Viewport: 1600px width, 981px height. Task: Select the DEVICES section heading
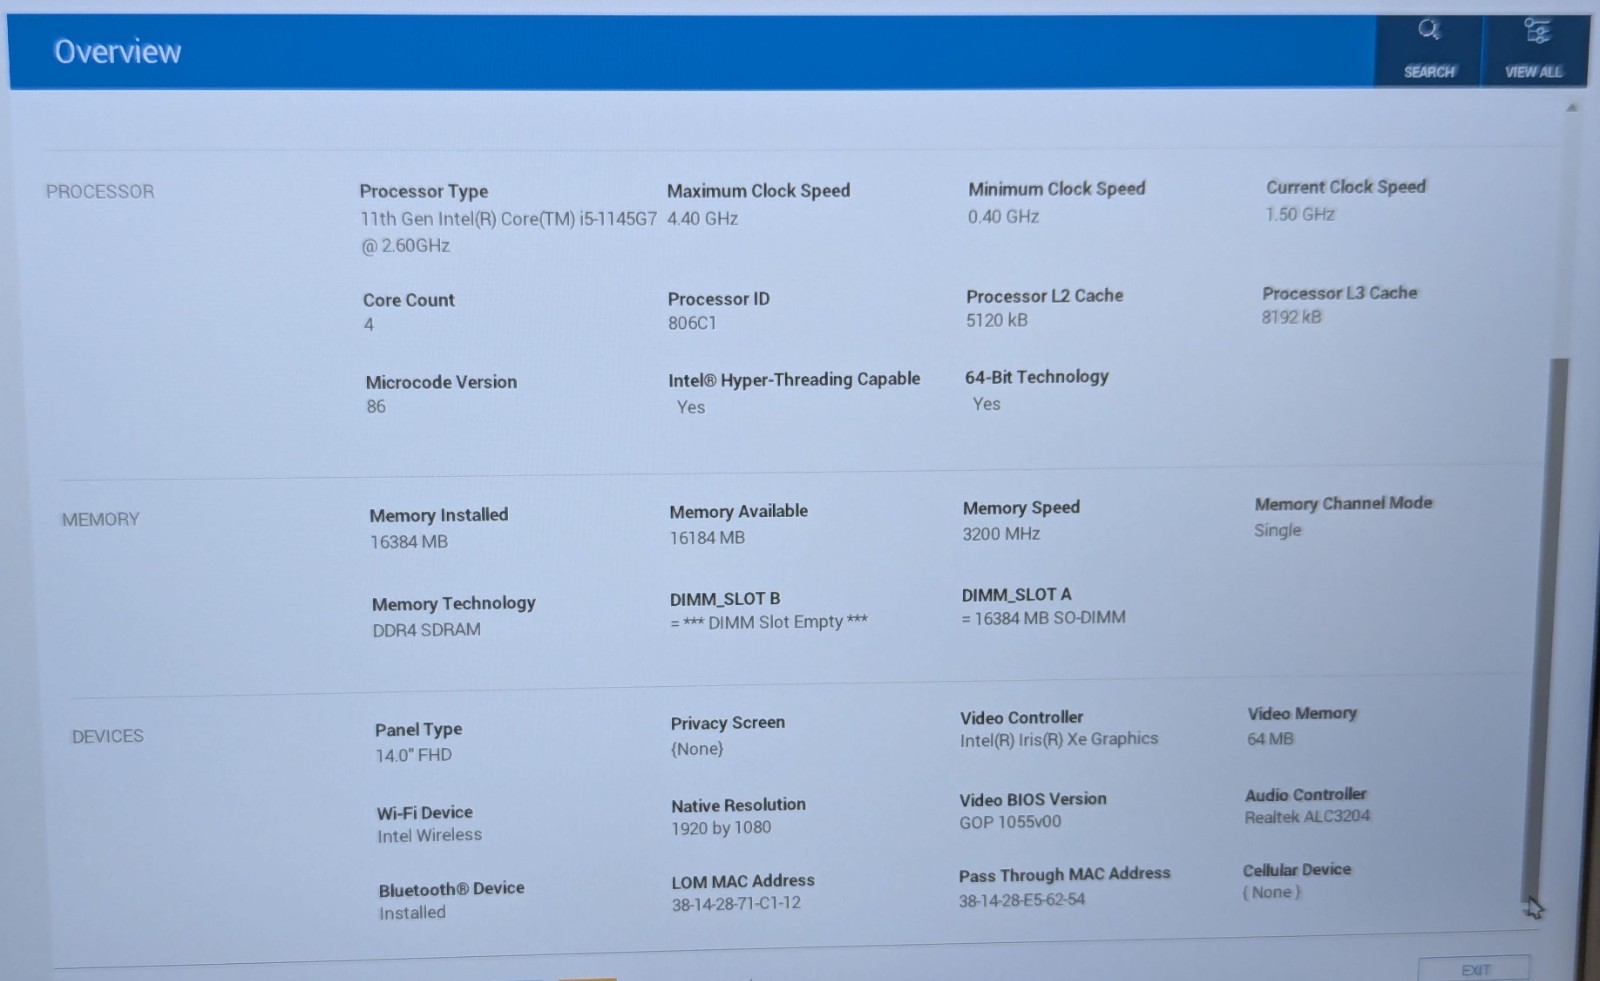(x=107, y=736)
